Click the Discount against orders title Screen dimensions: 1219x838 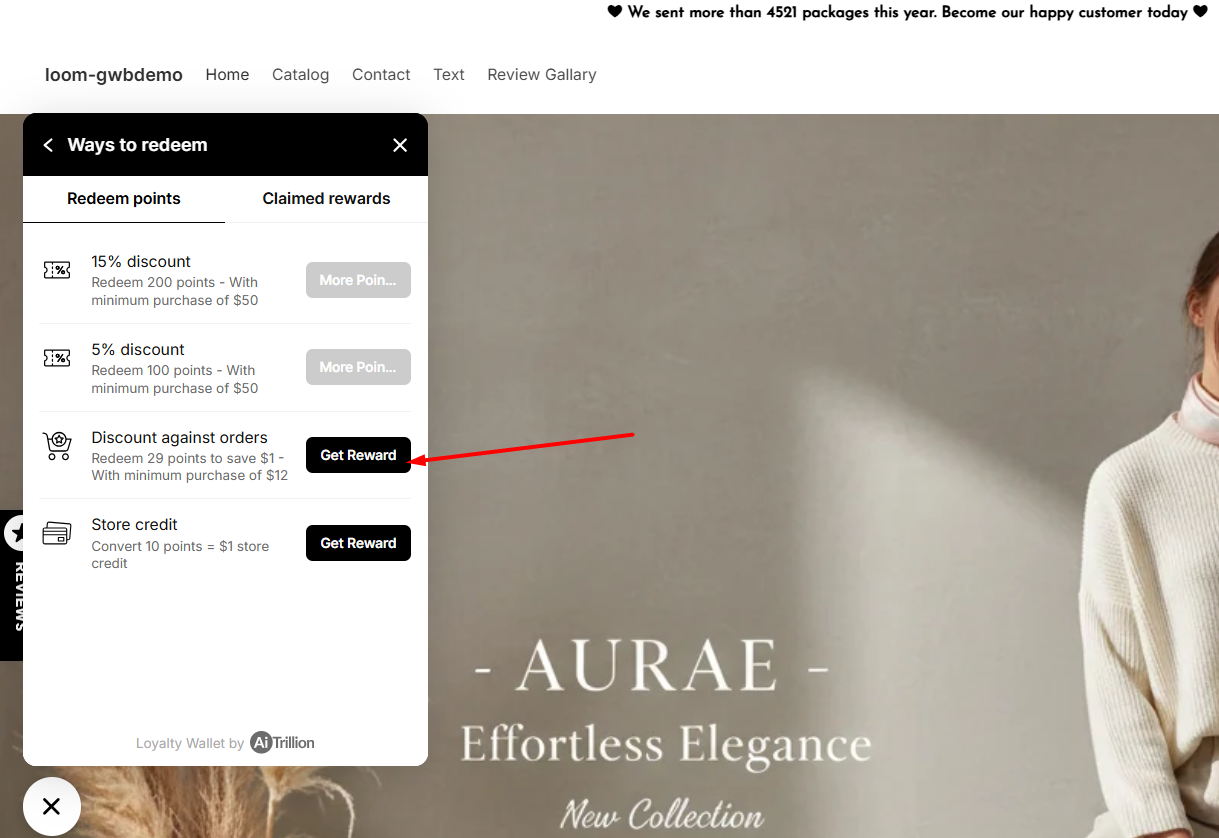tap(180, 438)
